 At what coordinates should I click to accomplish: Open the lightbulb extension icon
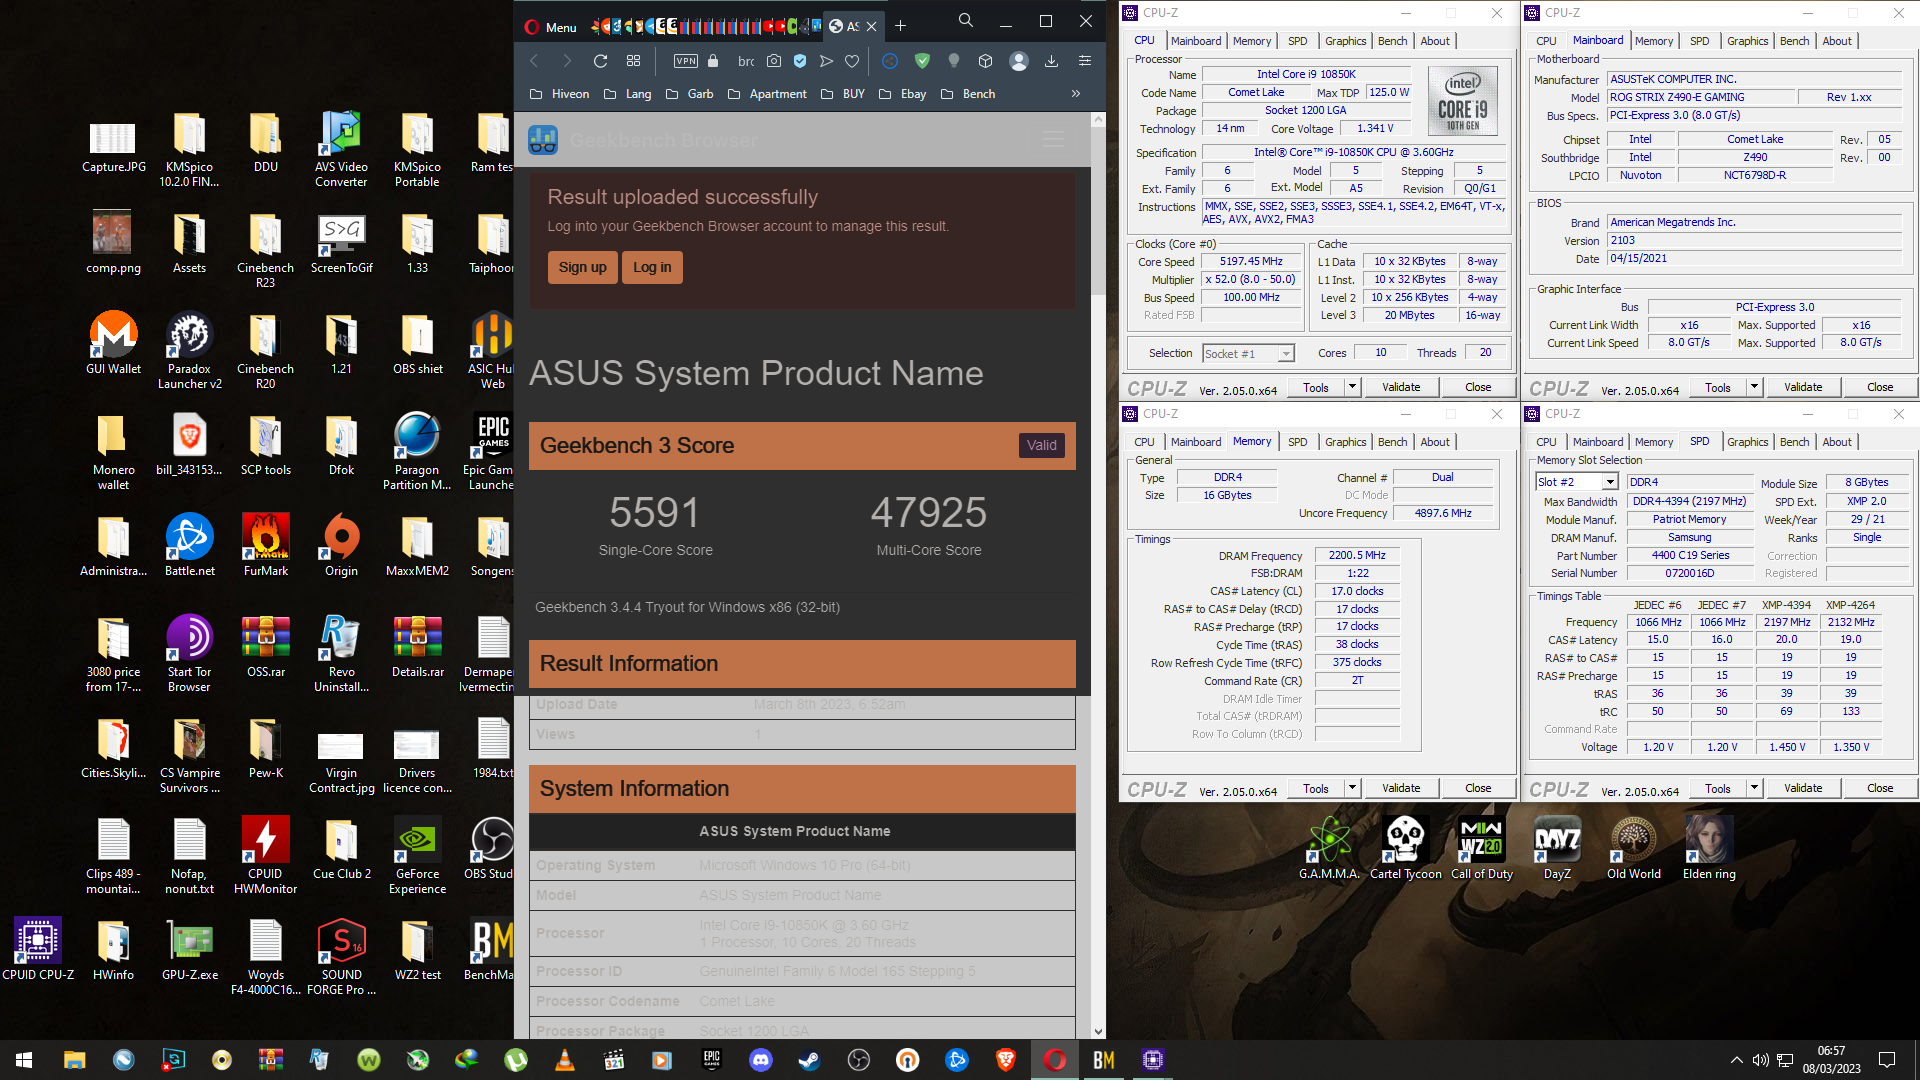coord(954,61)
